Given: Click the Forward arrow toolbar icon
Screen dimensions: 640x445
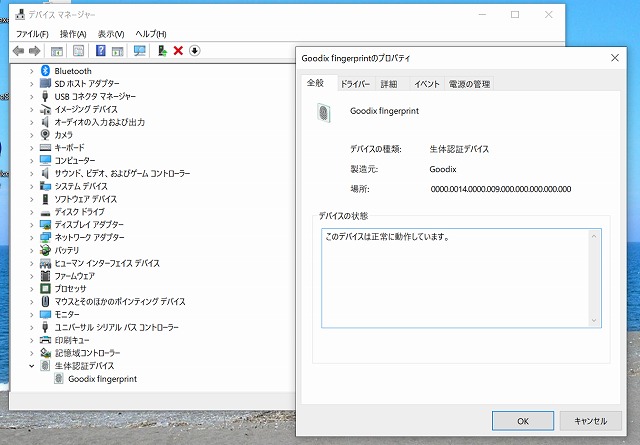Looking at the screenshot, I should coord(35,51).
